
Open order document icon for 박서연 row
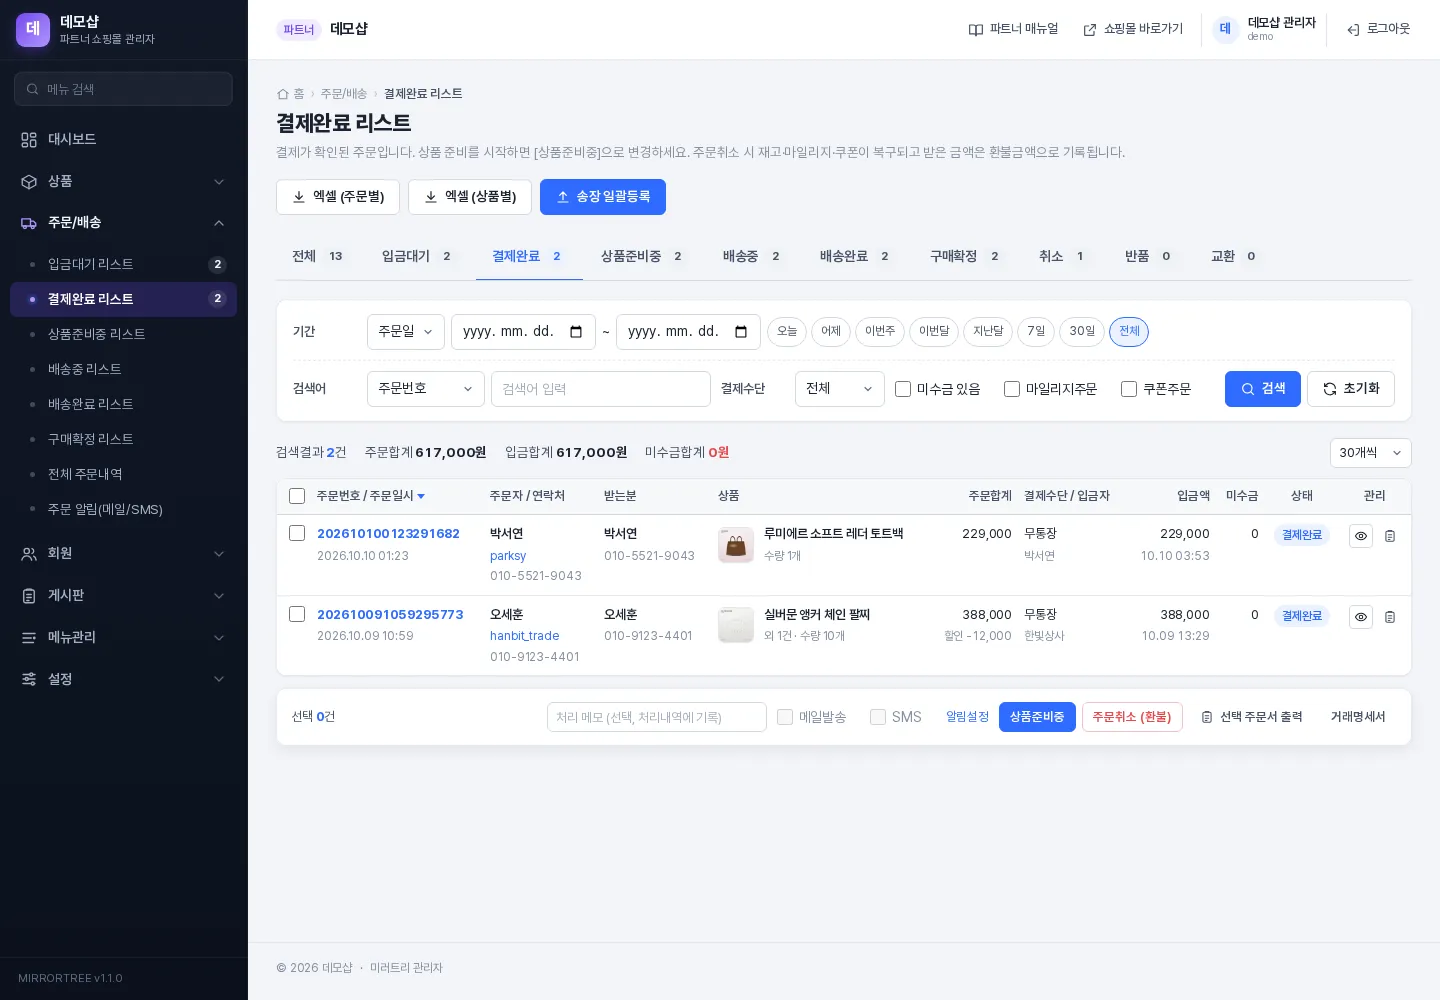[1390, 536]
